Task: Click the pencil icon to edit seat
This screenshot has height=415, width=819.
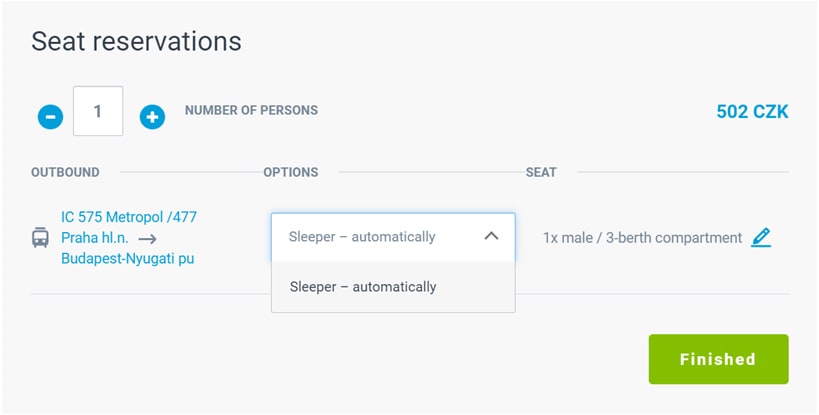Action: (x=761, y=238)
